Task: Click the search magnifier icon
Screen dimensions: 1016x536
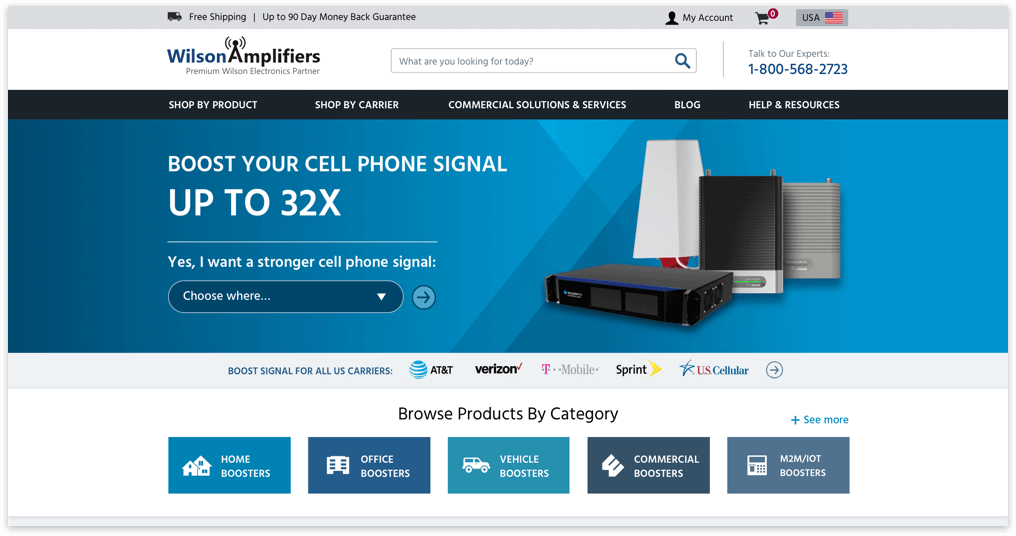Action: point(682,61)
